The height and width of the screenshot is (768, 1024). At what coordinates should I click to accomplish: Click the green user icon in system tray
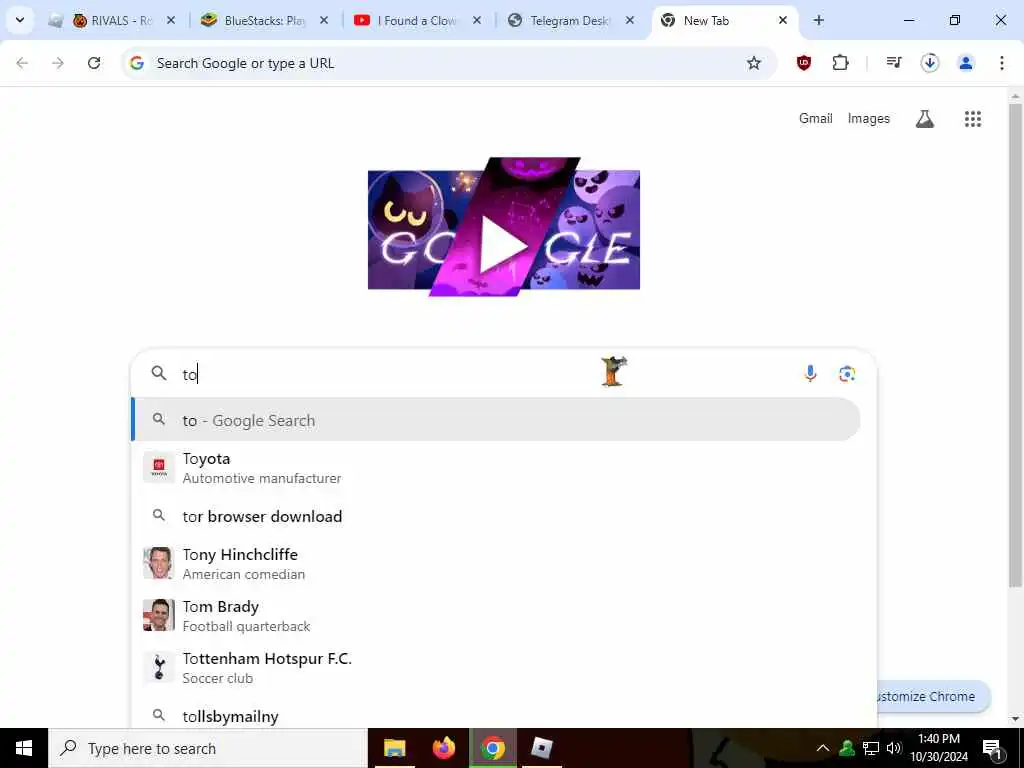tap(847, 748)
